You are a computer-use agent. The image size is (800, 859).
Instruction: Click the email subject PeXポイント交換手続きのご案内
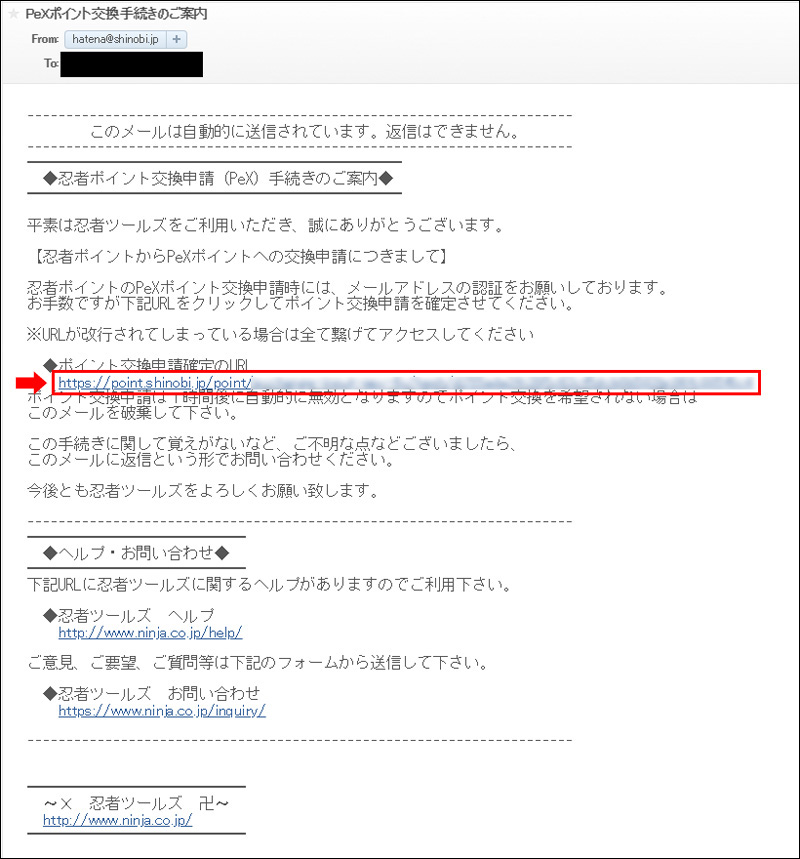pos(116,14)
